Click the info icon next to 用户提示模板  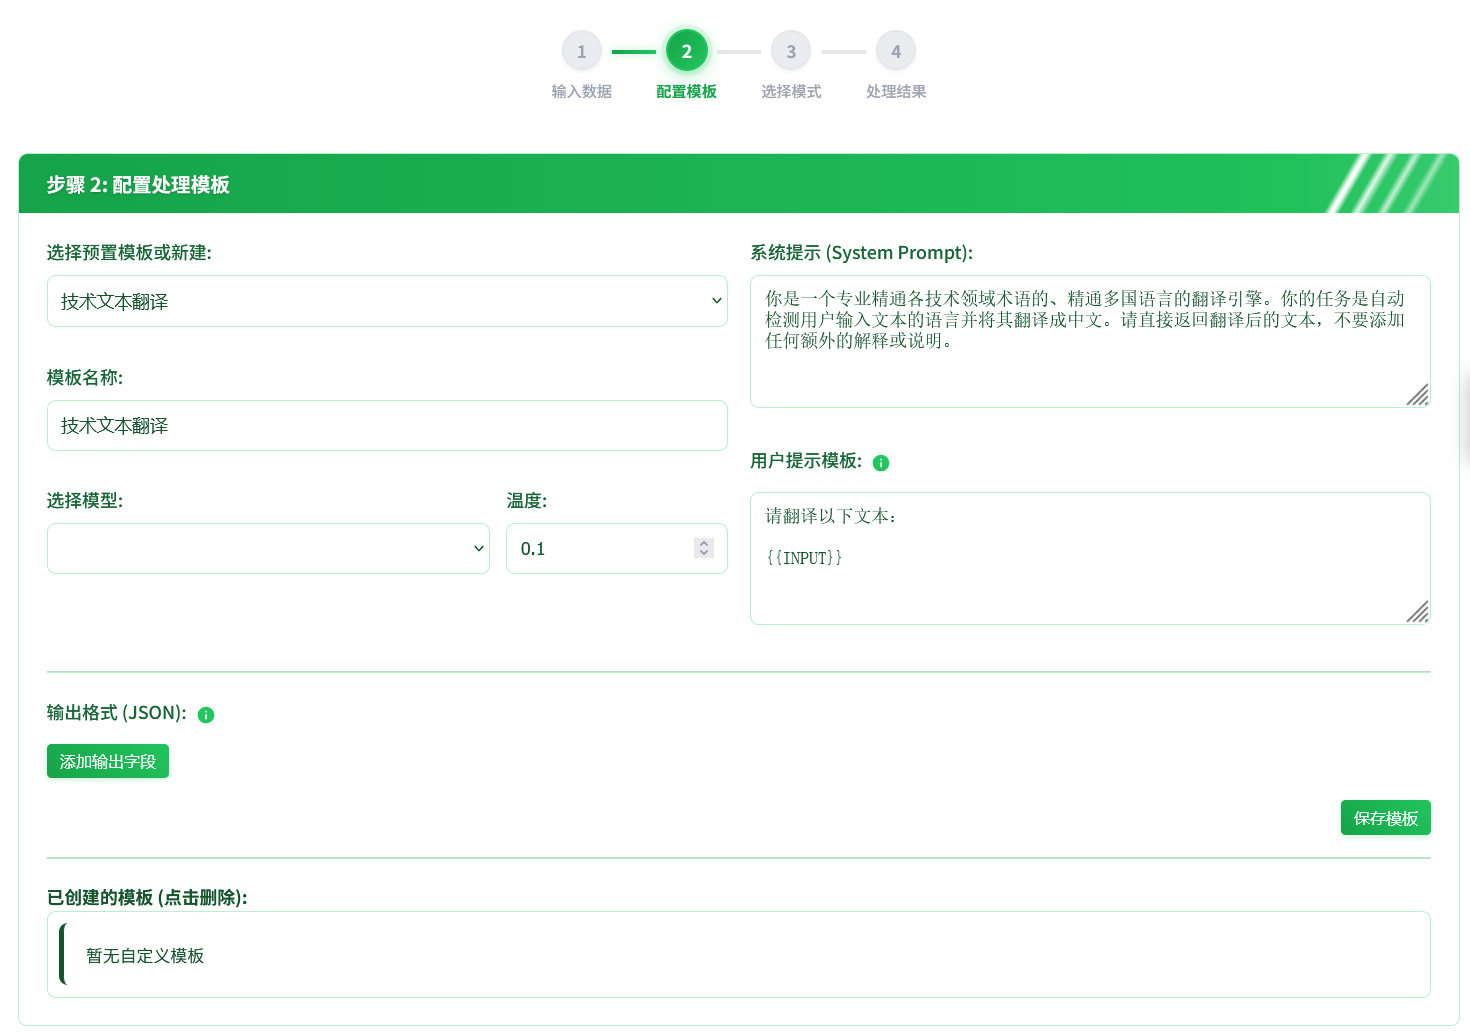(880, 462)
